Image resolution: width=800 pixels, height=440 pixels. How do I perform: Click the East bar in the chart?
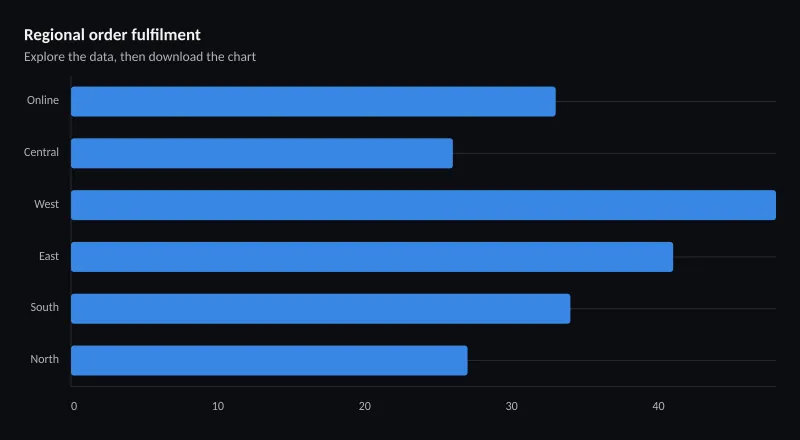(x=372, y=257)
